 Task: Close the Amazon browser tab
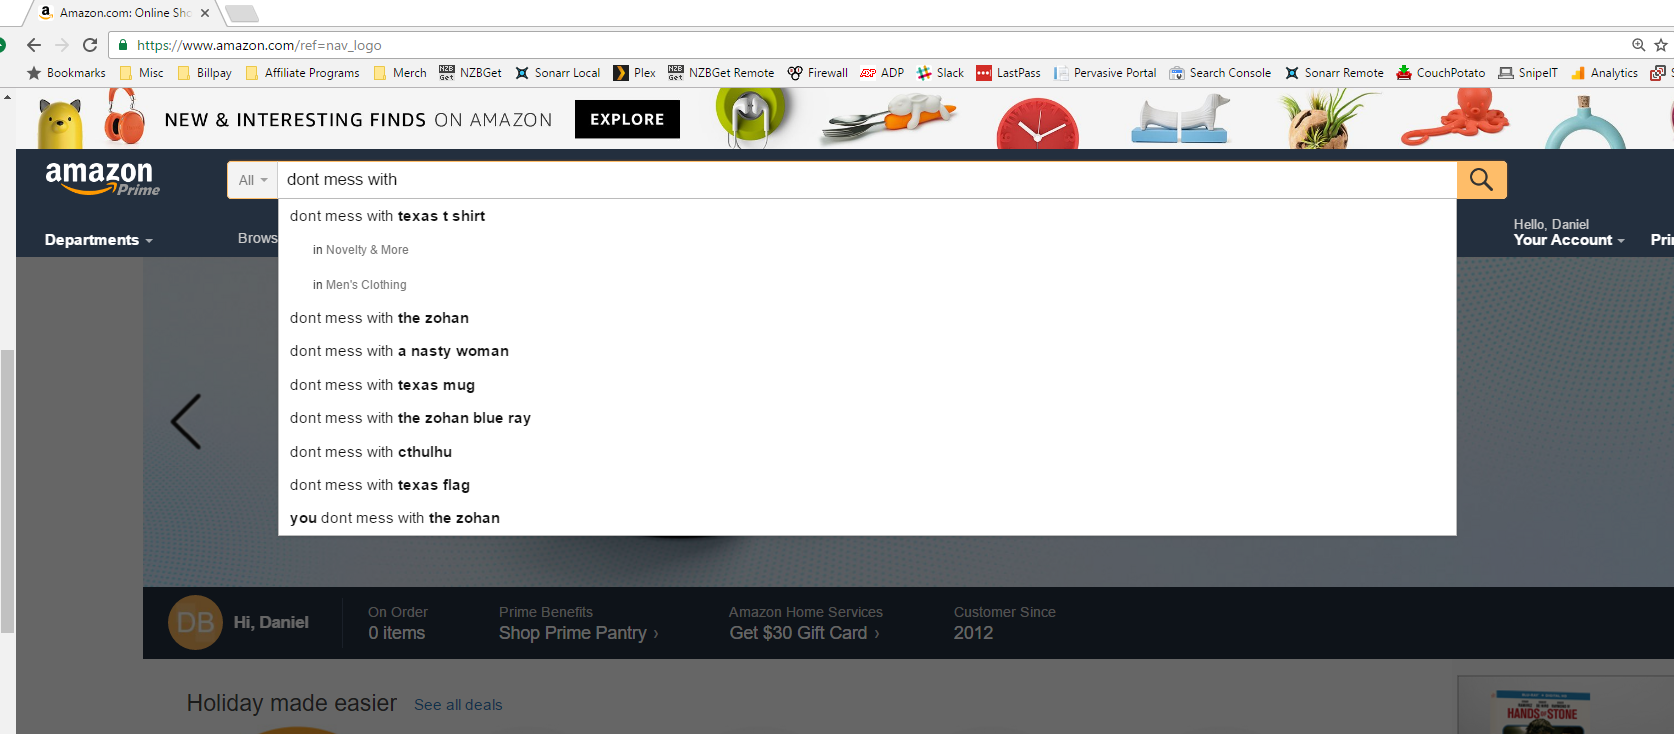[x=205, y=13]
